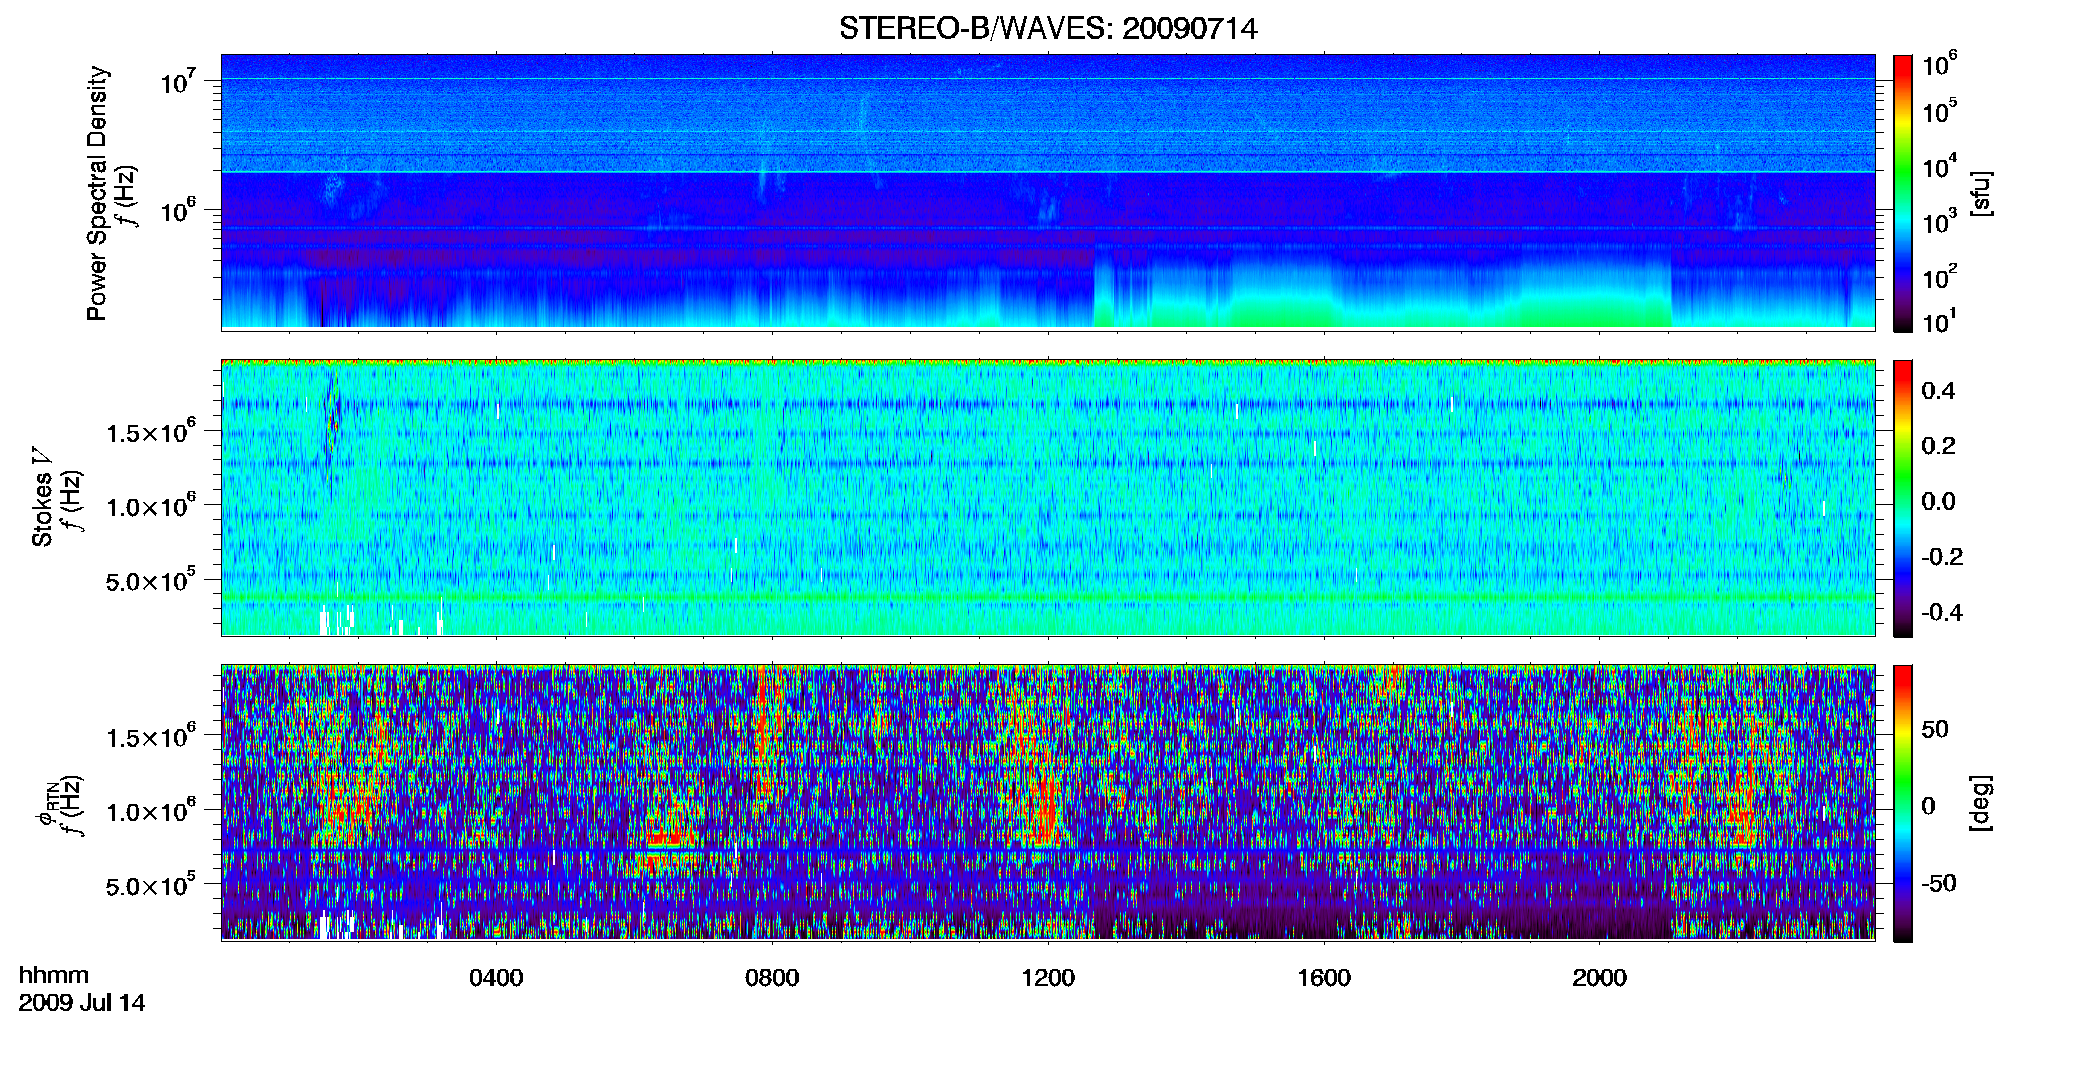Click the 1600 time tick label
Viewport: 2096px width, 1080px height.
click(x=1324, y=978)
